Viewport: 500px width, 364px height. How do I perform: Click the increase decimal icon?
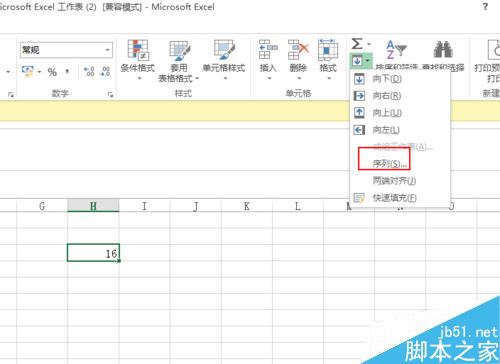(89, 71)
